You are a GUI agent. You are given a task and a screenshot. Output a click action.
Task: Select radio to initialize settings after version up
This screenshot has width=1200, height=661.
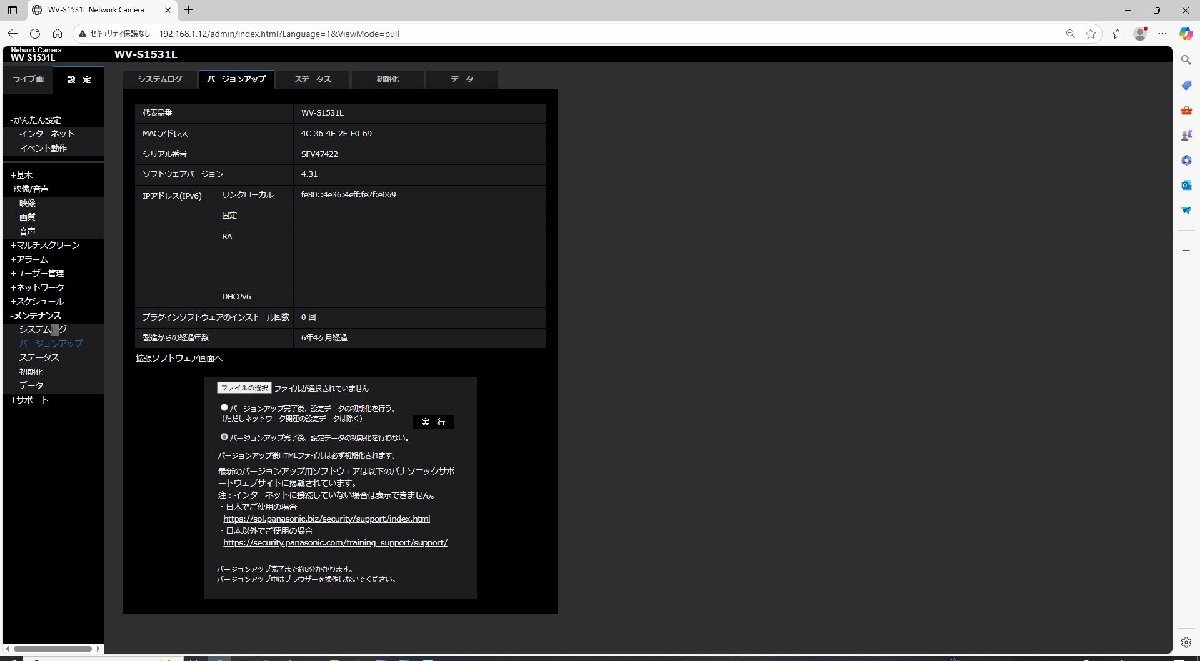pos(225,406)
